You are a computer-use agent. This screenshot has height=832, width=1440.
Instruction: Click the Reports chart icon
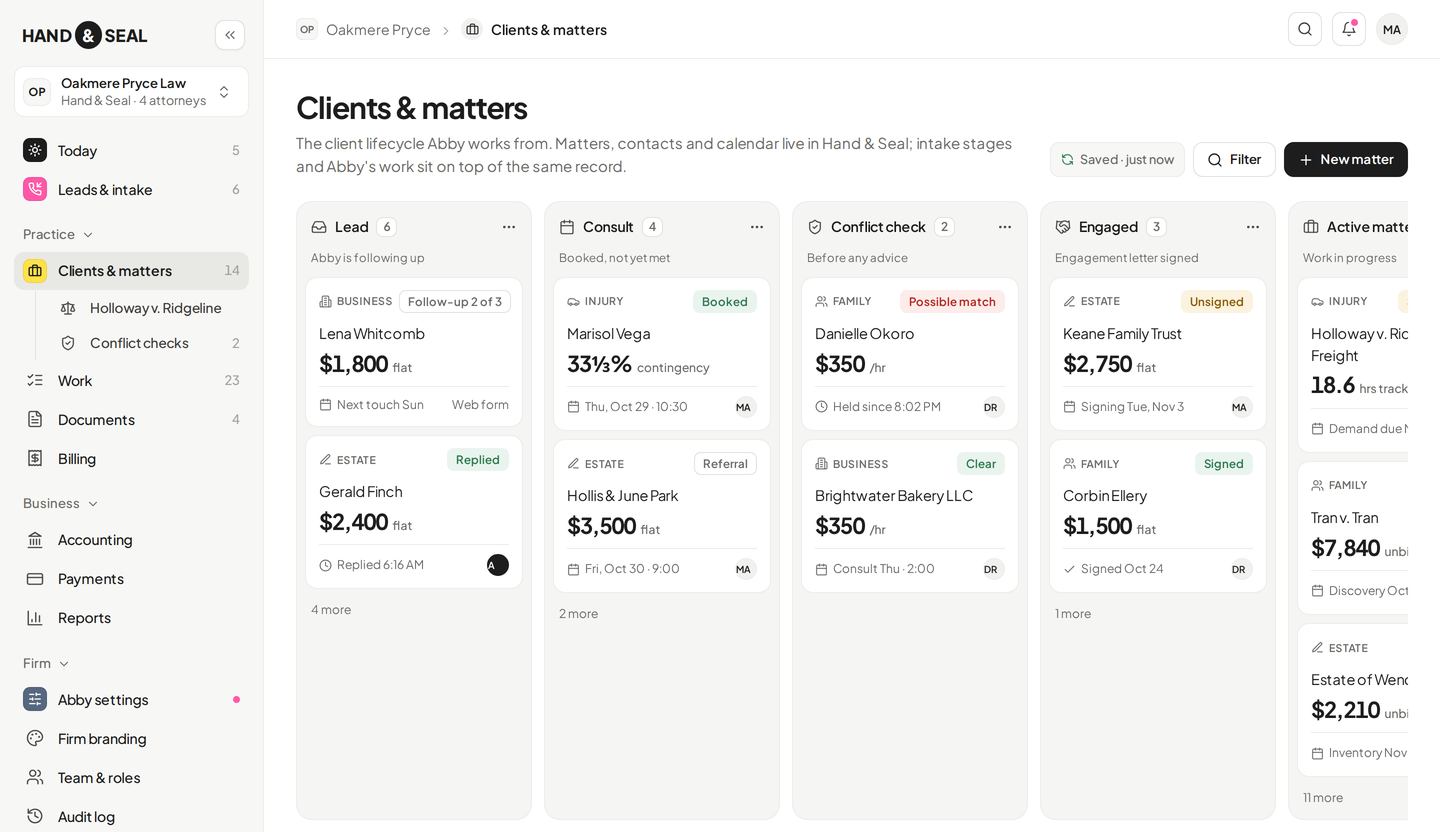(x=35, y=617)
